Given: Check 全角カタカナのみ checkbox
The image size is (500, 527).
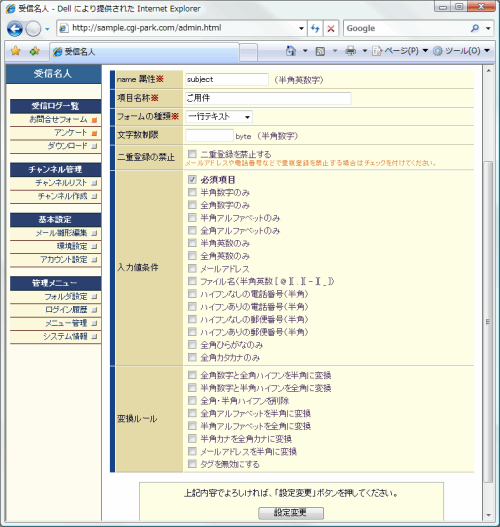Looking at the screenshot, I should pyautogui.click(x=192, y=357).
